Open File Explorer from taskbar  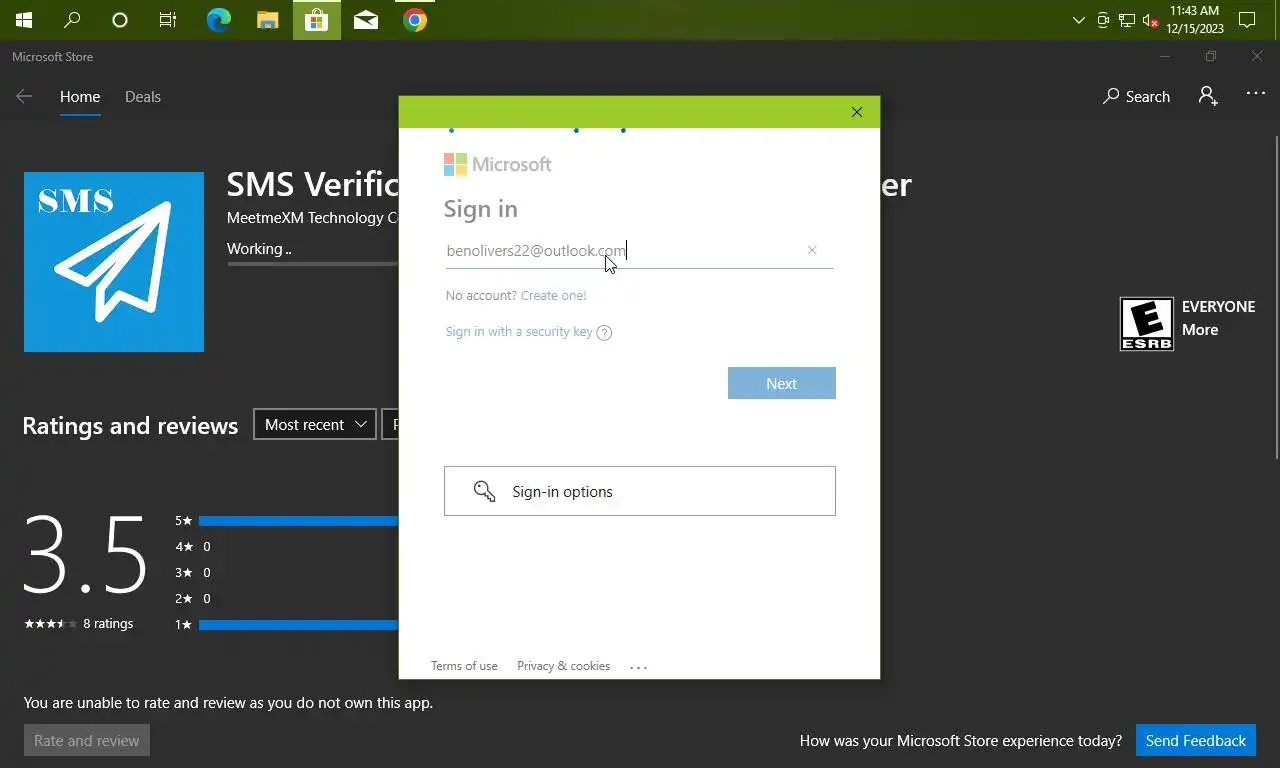pos(267,20)
